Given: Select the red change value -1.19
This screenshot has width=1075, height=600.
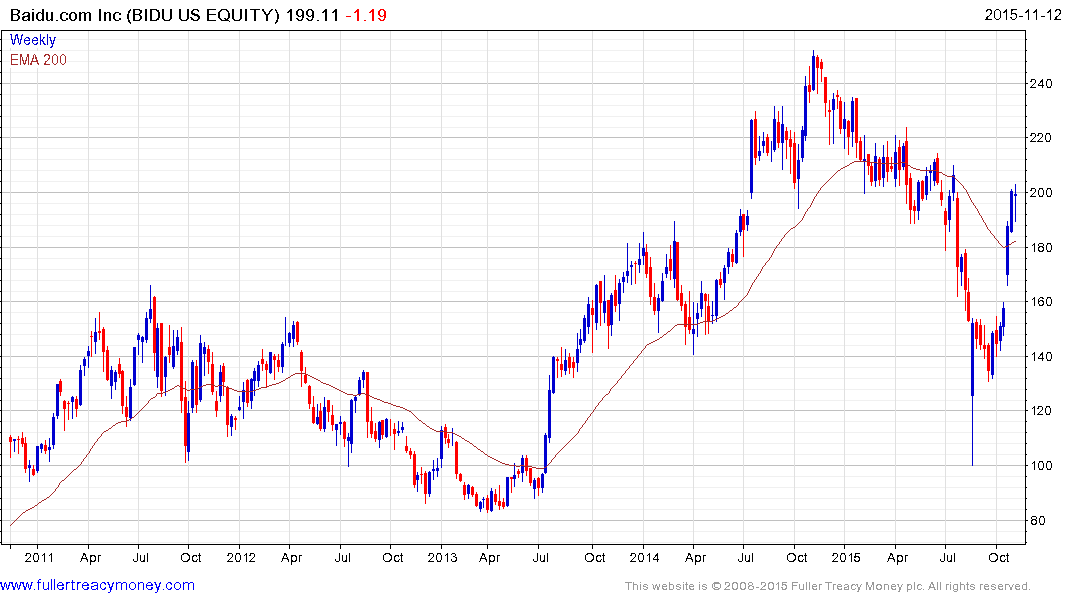Looking at the screenshot, I should point(365,15).
